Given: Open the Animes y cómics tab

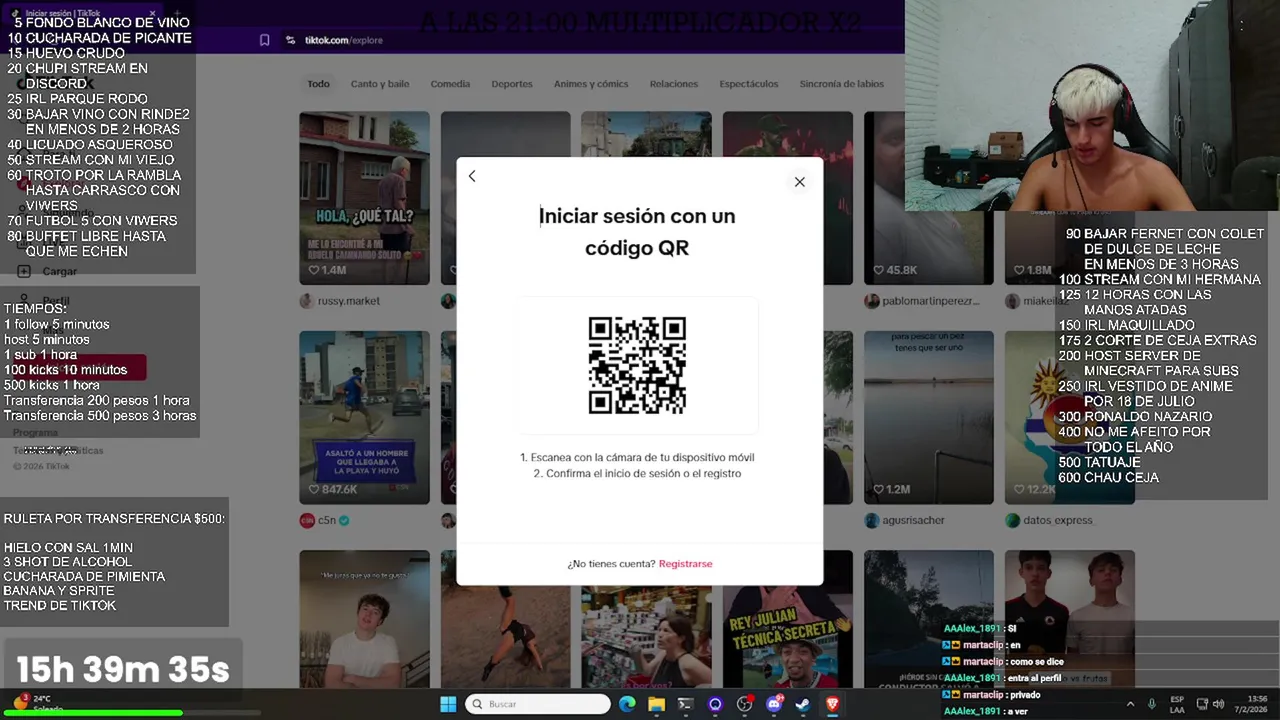Looking at the screenshot, I should [591, 84].
